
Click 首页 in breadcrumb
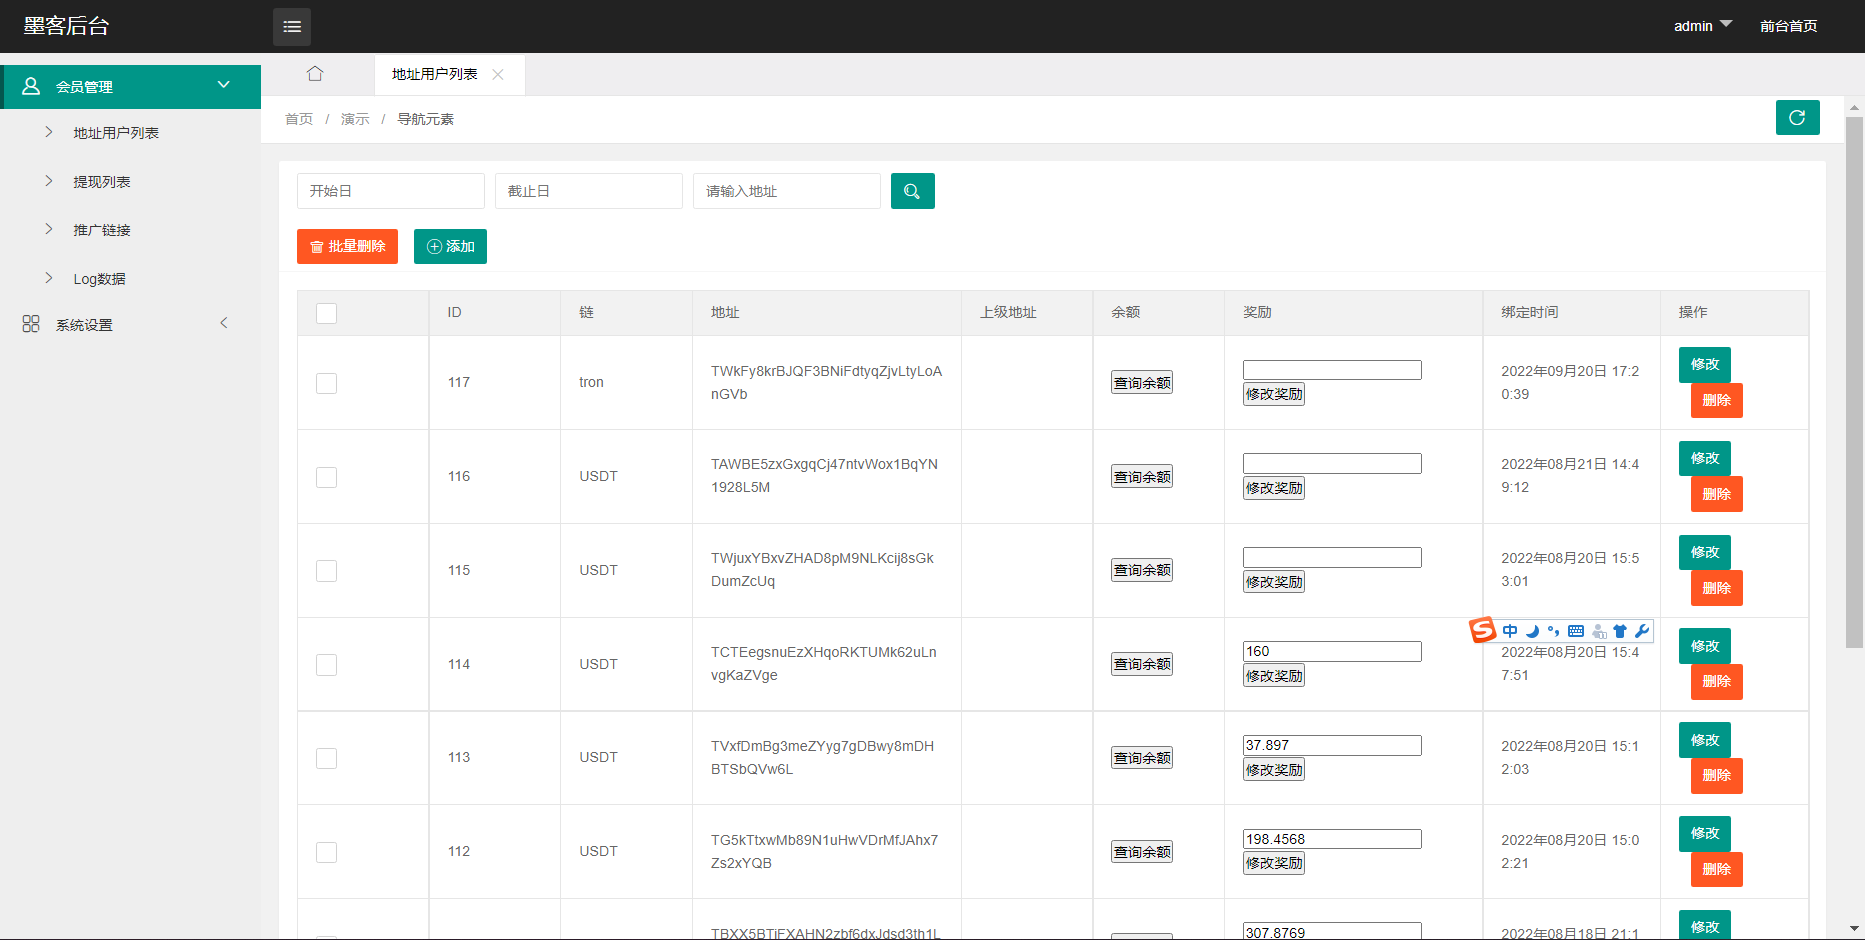[x=299, y=119]
